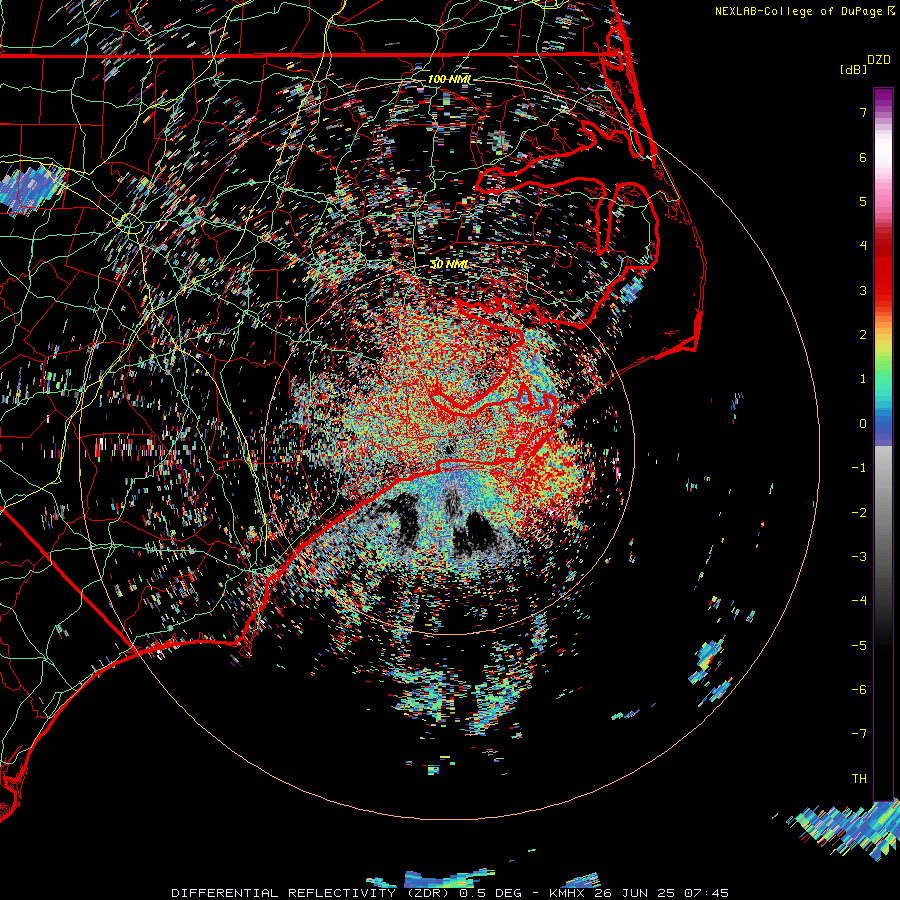This screenshot has height=900, width=900.
Task: Click the 7 value on the color scale
Action: point(863,112)
